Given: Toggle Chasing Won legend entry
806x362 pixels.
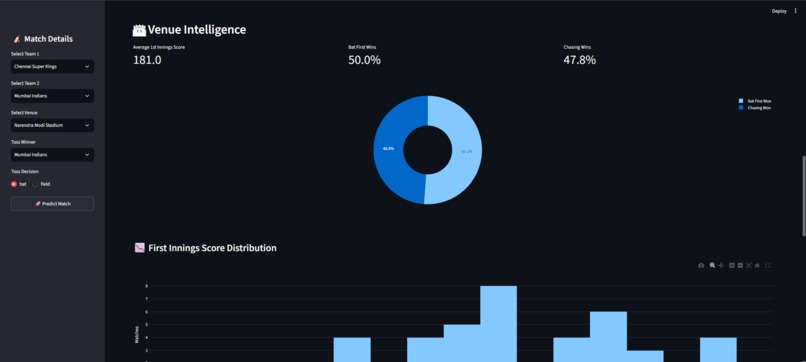Looking at the screenshot, I should coord(755,108).
